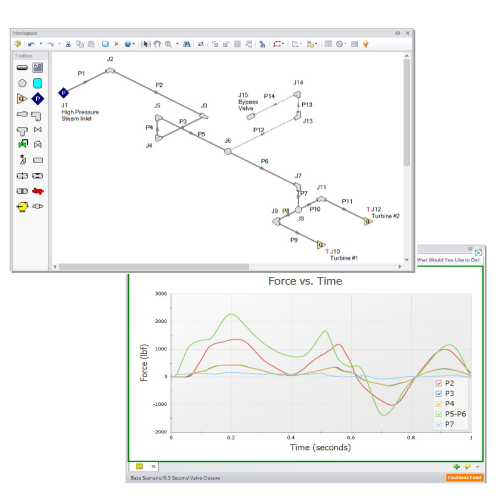Click the lightning bolt quick graph icon
Image resolution: width=500 pixels, height=500 pixels.
467,467
